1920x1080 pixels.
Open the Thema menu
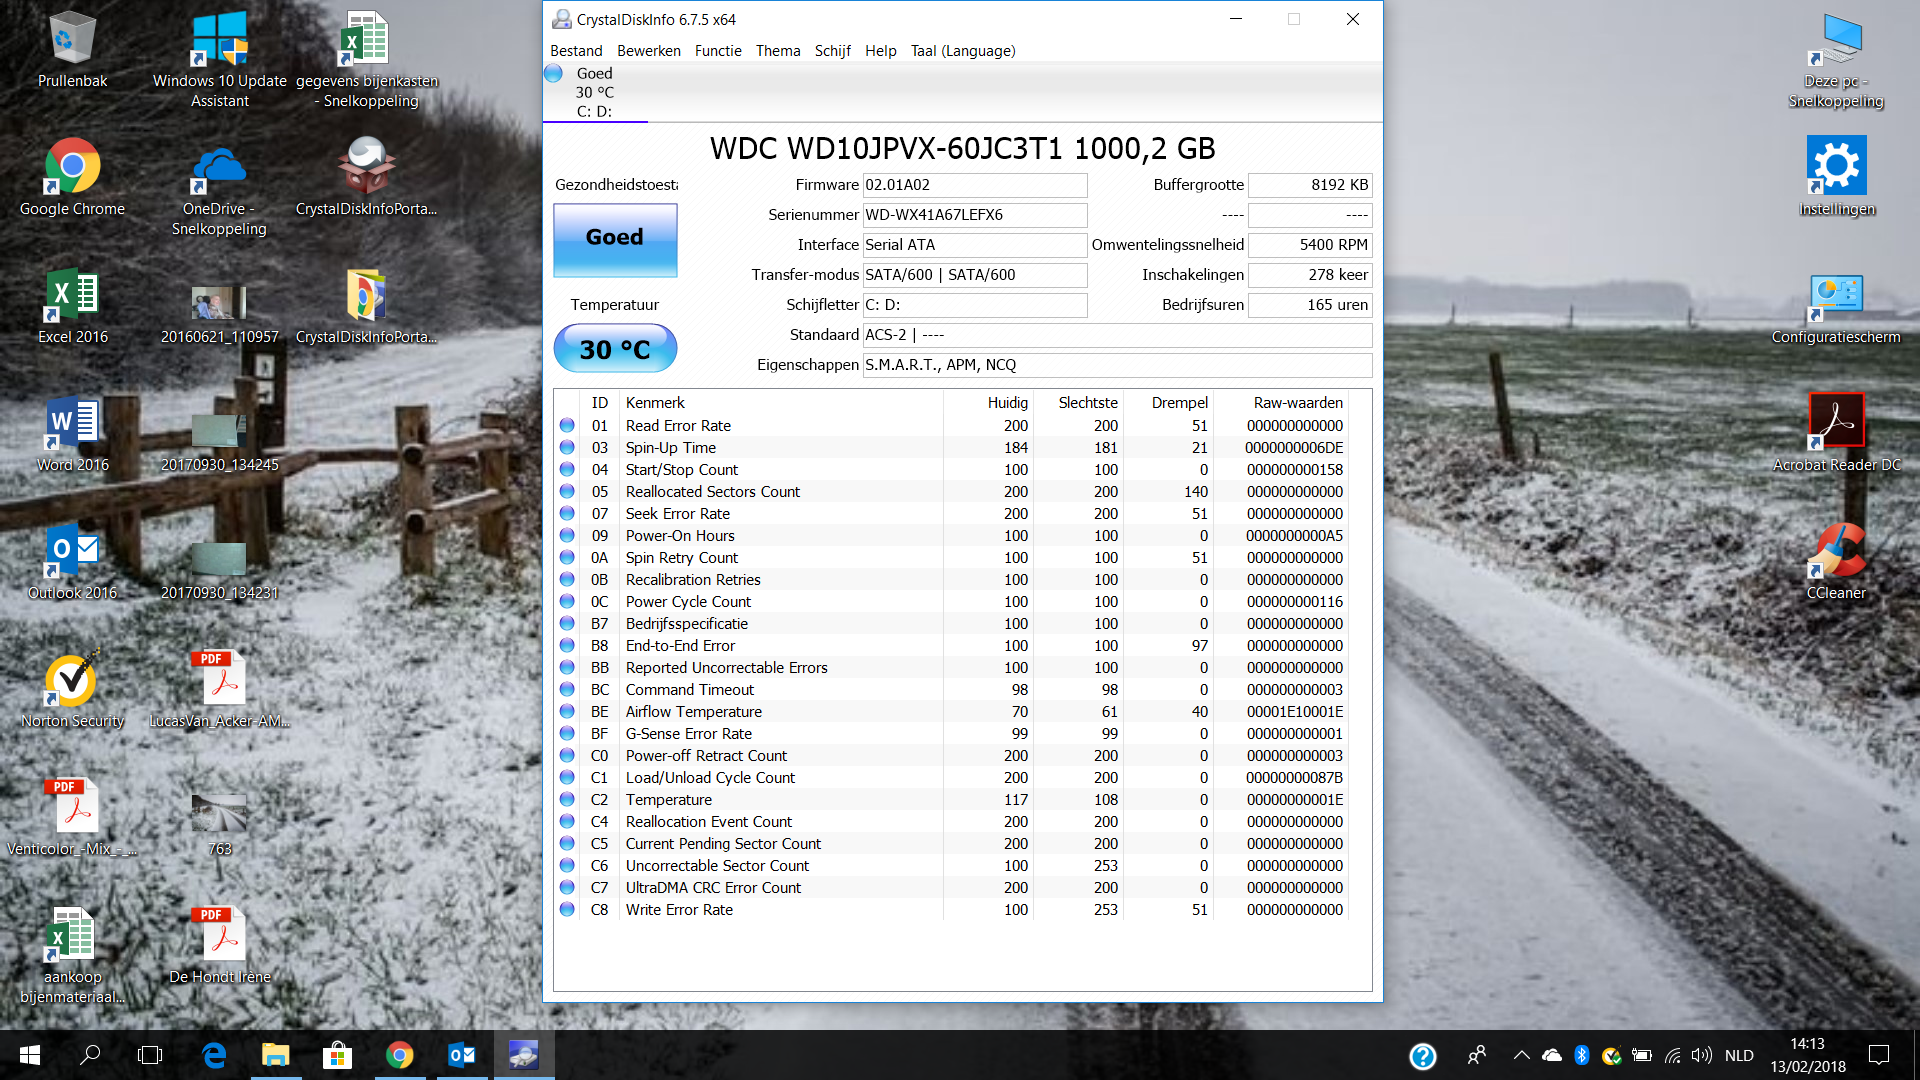(x=778, y=51)
